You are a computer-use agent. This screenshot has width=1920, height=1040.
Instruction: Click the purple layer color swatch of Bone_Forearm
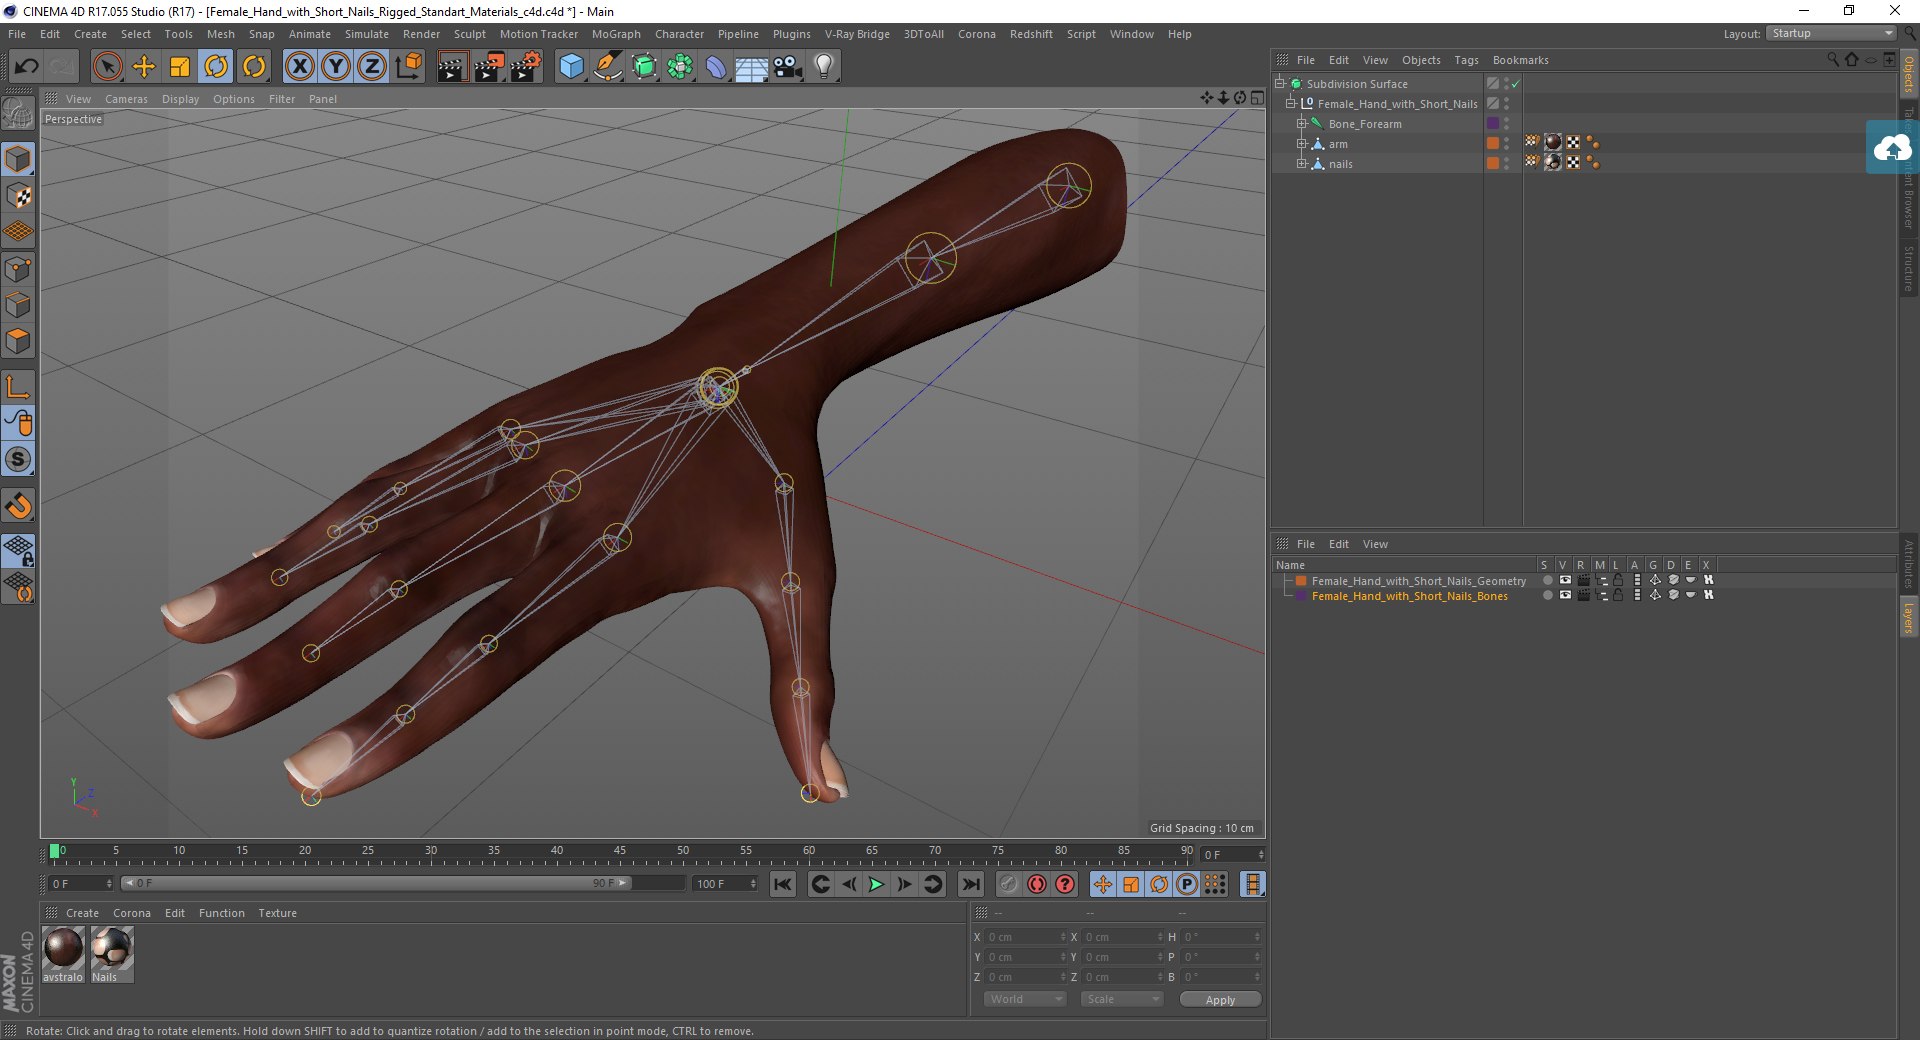(x=1493, y=123)
